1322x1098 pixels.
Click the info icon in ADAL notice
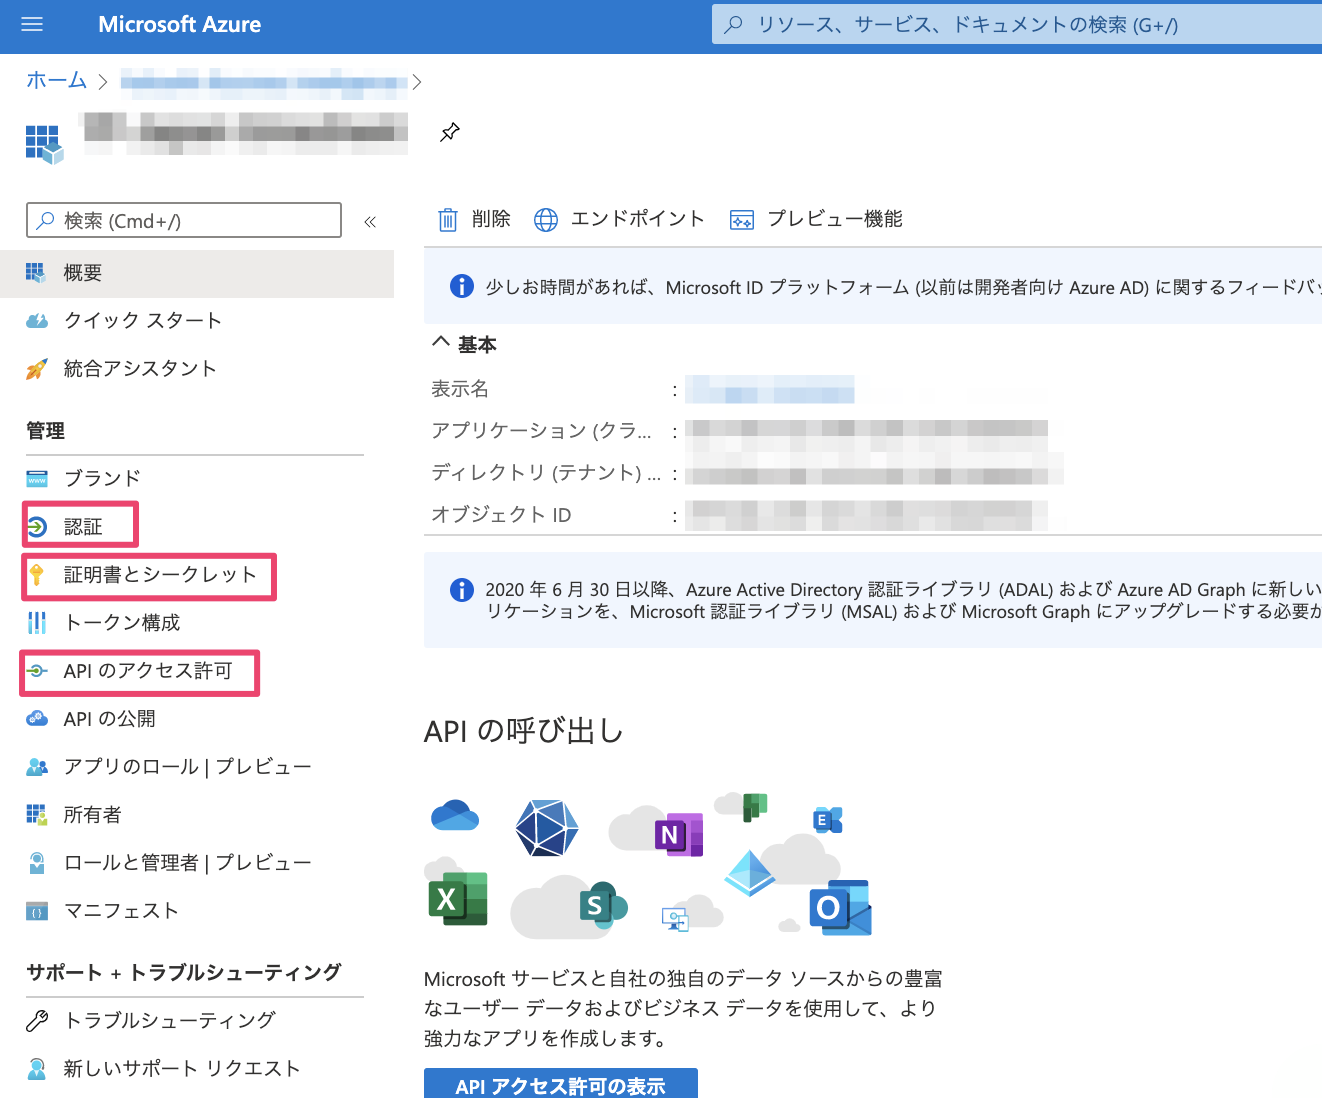click(461, 590)
